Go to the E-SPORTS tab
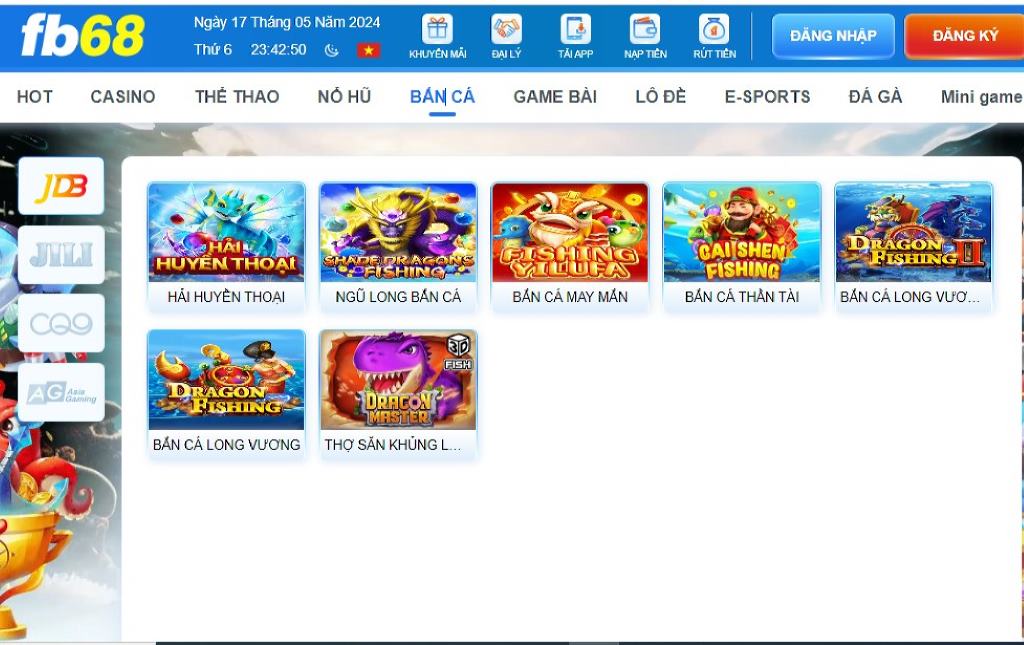Screen dimensions: 1024x645 pyautogui.click(x=767, y=97)
